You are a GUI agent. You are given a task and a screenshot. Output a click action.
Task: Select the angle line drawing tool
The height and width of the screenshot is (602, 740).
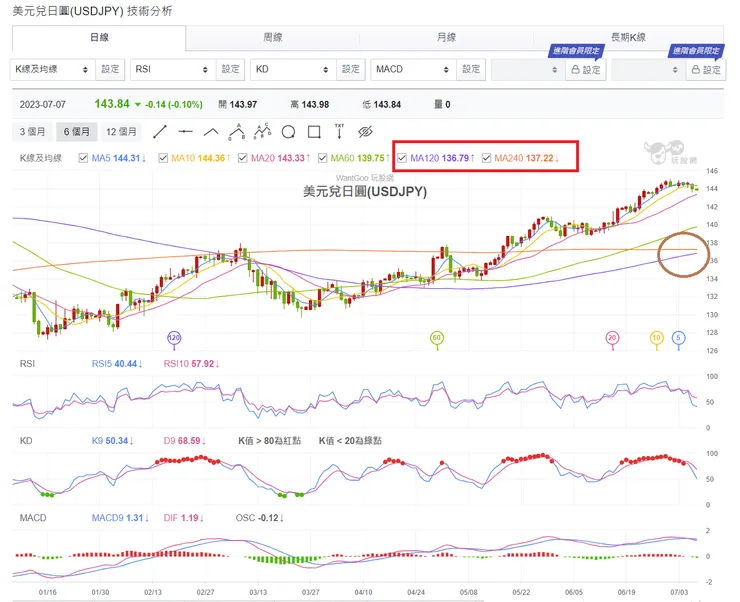click(x=211, y=132)
